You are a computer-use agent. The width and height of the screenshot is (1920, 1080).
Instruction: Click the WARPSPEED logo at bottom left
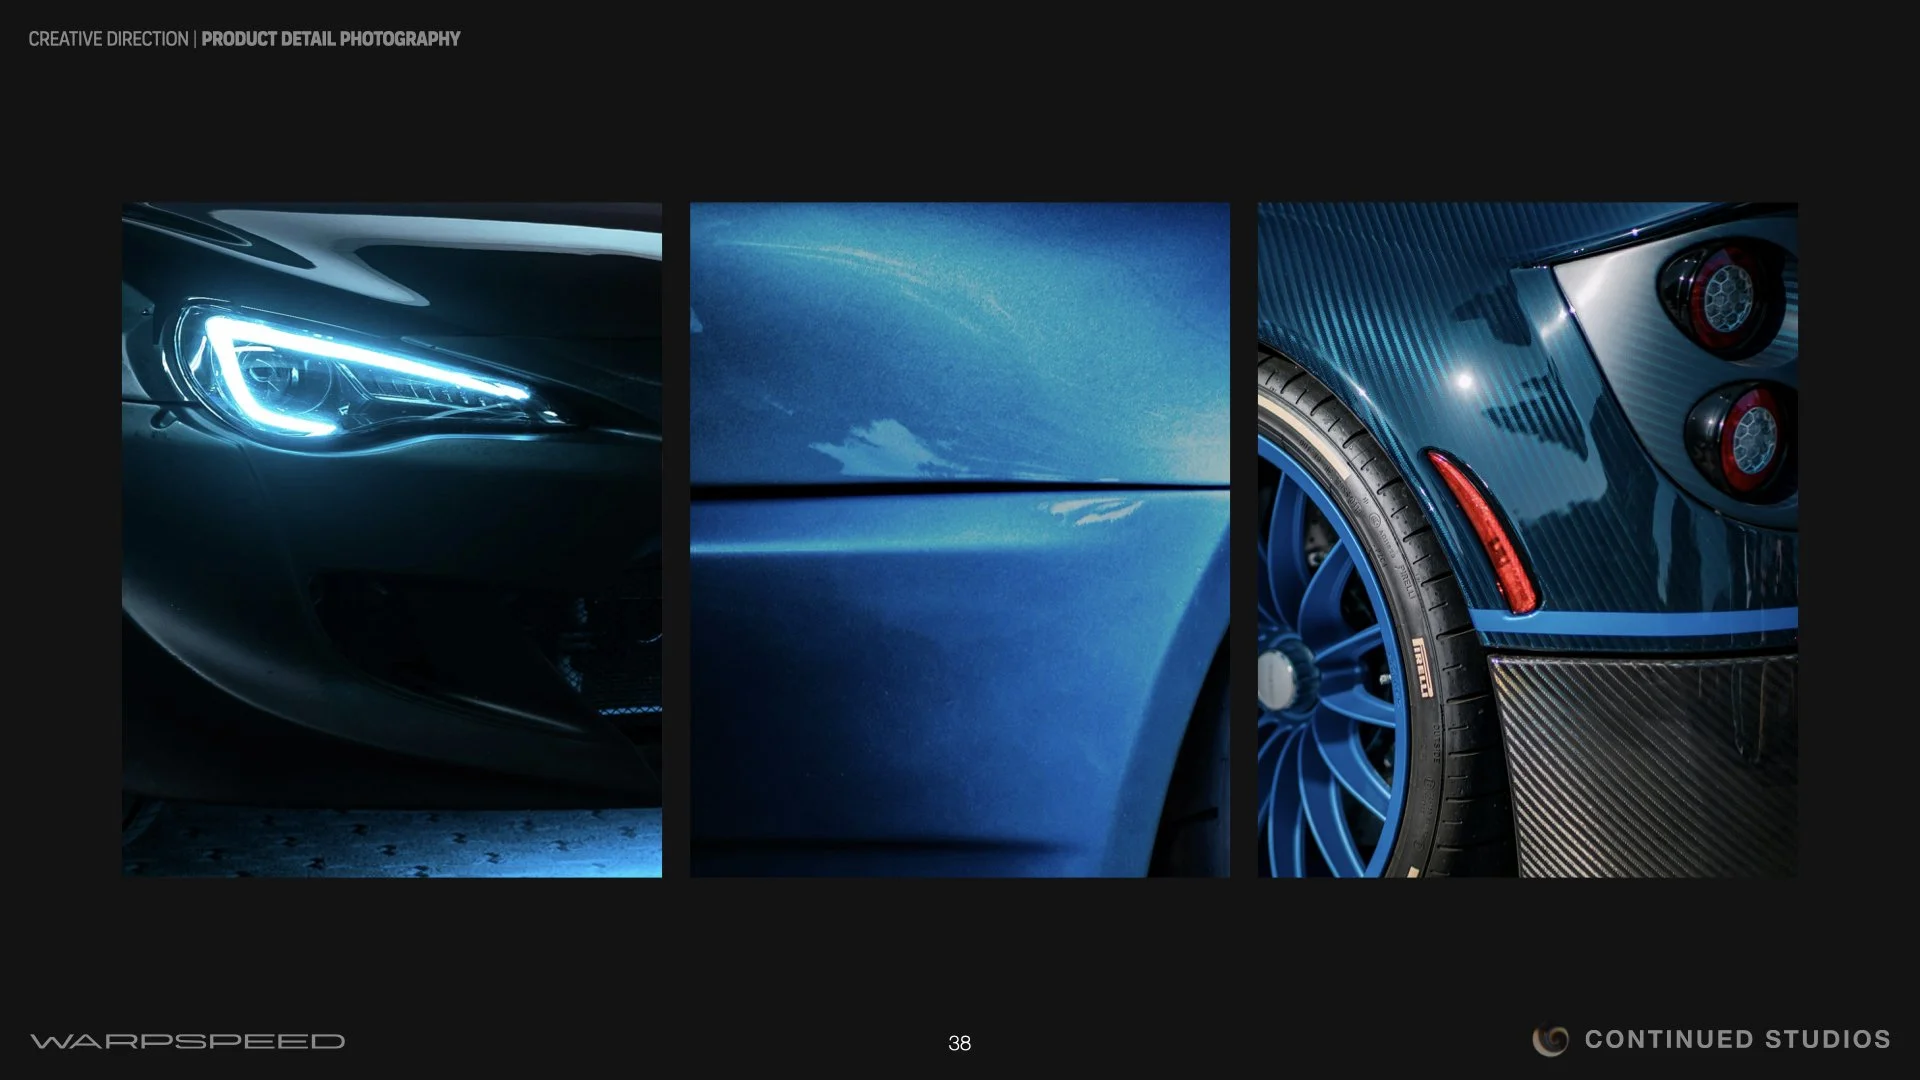(x=187, y=1041)
